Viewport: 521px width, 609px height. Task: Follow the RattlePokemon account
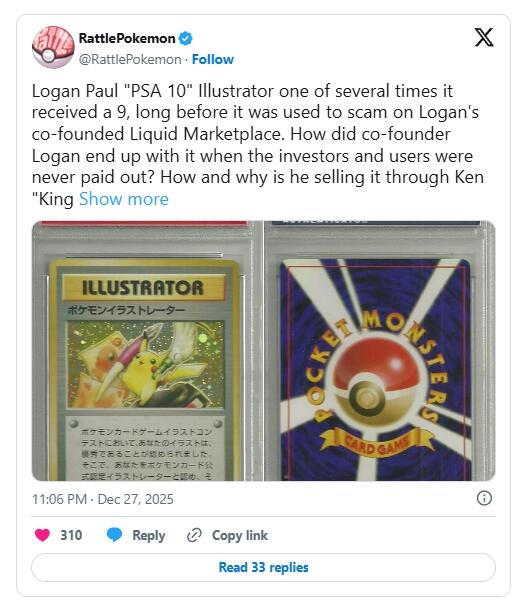(213, 59)
